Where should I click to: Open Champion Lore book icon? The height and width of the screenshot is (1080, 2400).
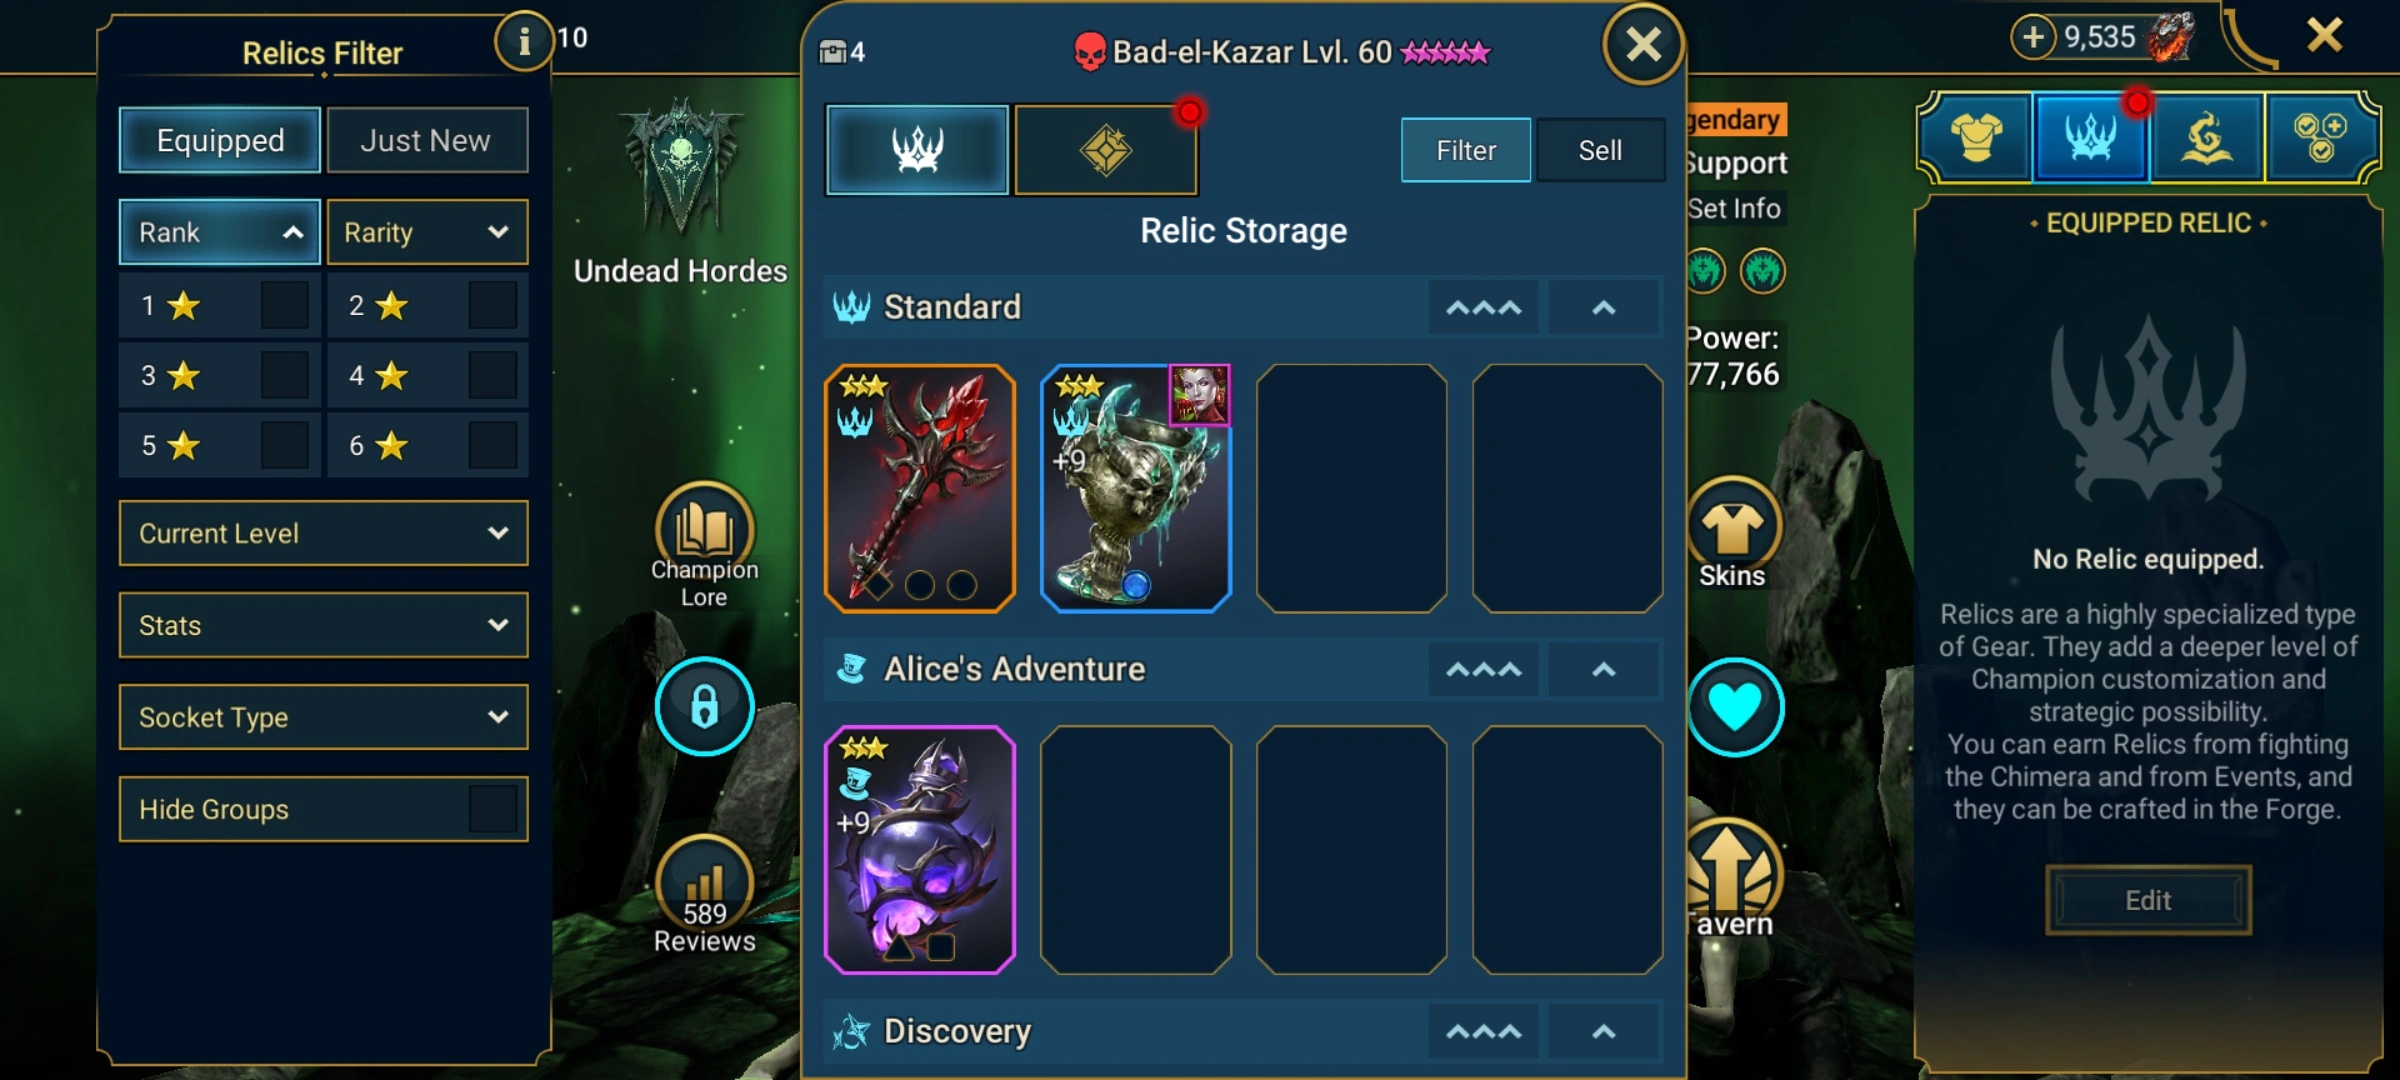[x=704, y=528]
